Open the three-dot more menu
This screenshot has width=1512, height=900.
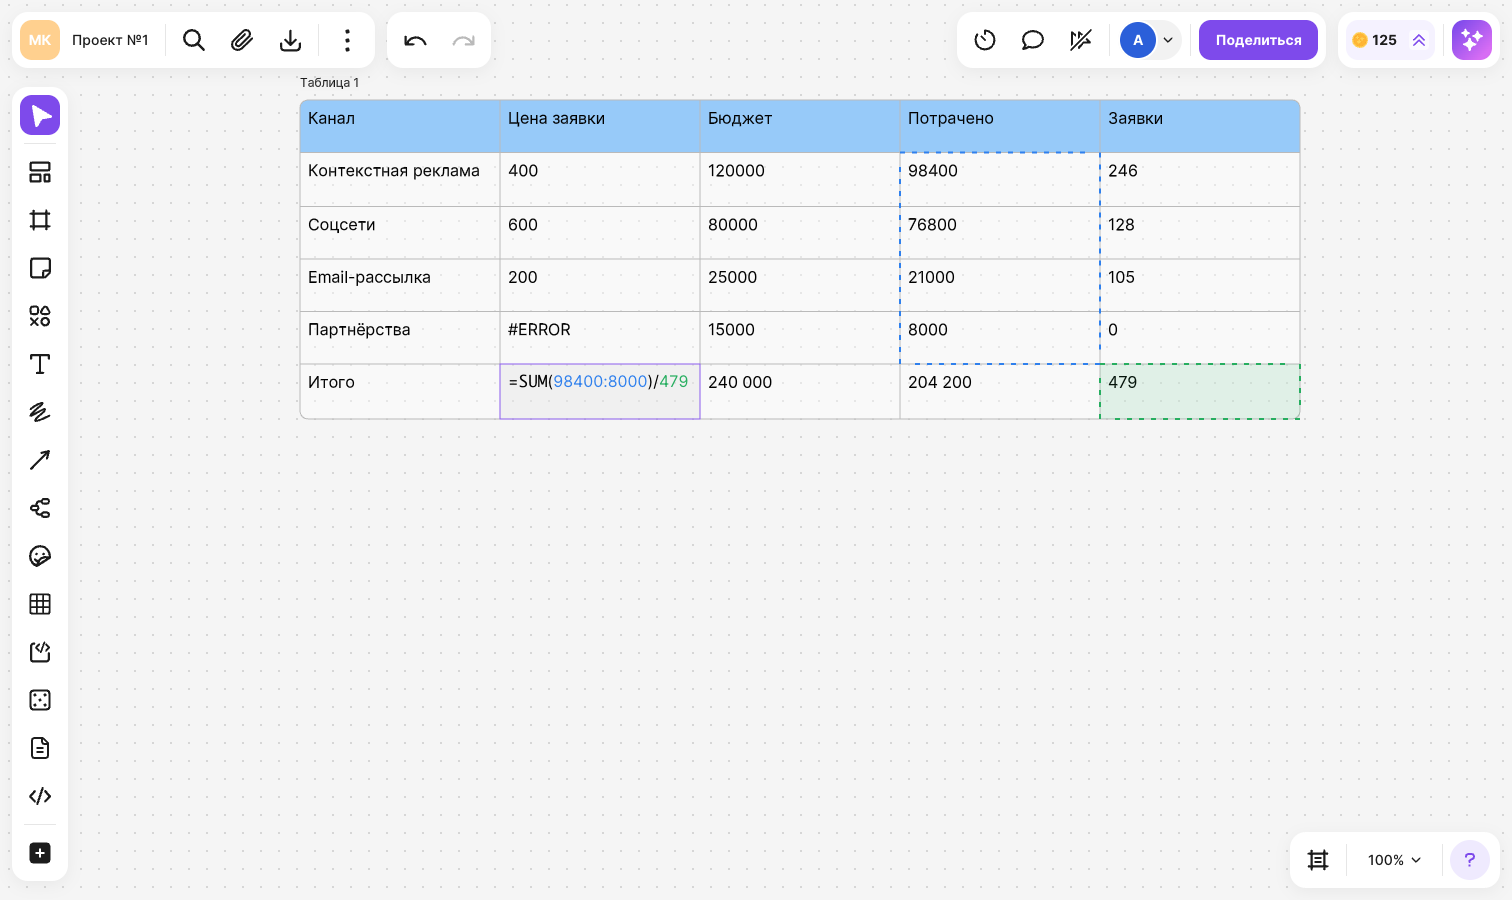pyautogui.click(x=347, y=40)
